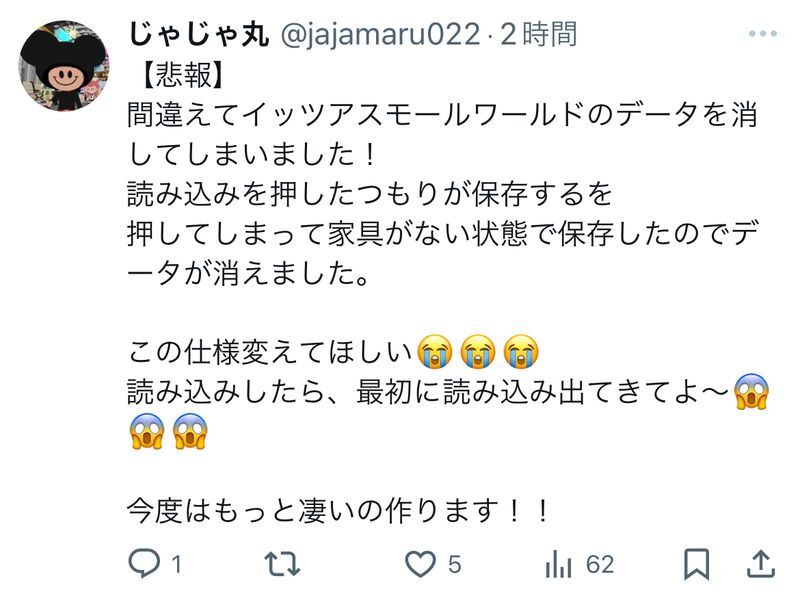Click the reply count 1
The image size is (800, 609).
(x=177, y=565)
